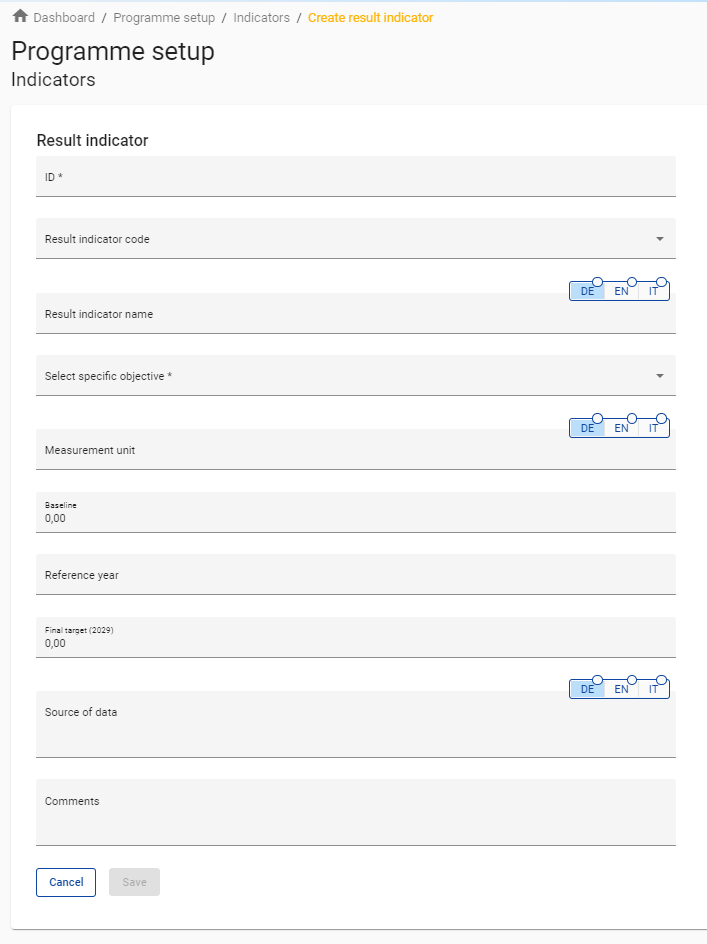Expand the Select specific objective dropdown
Viewport: 707px width, 944px height.
coord(660,376)
